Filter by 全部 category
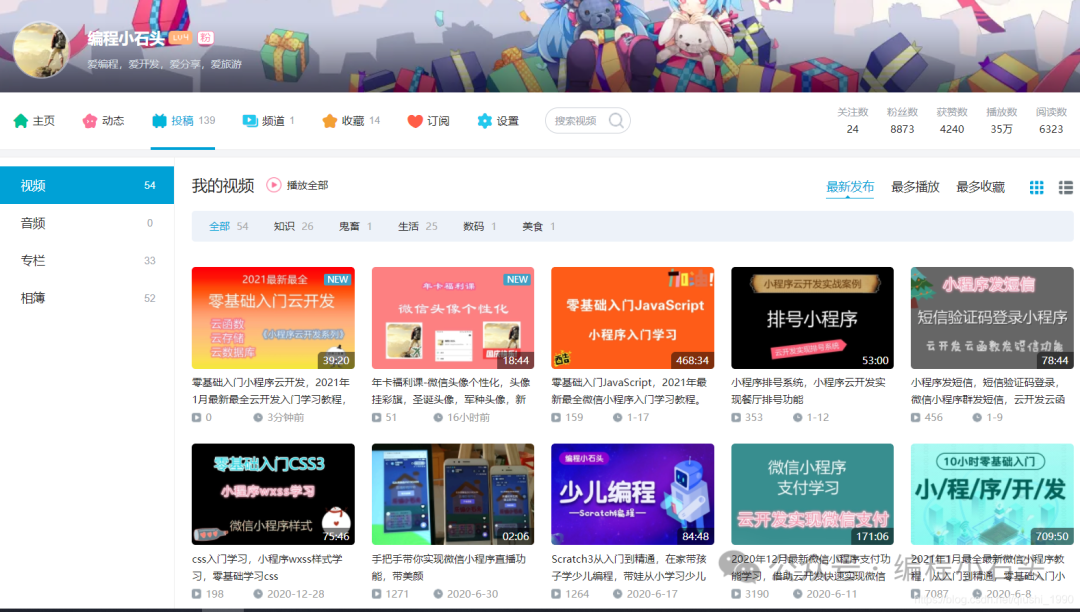This screenshot has height=612, width=1080. (x=228, y=226)
